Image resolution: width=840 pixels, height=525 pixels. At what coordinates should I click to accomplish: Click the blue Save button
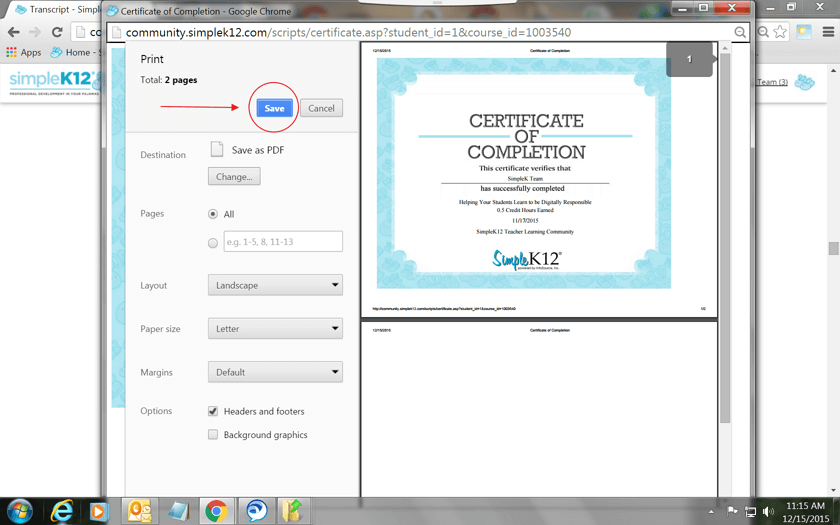274,108
